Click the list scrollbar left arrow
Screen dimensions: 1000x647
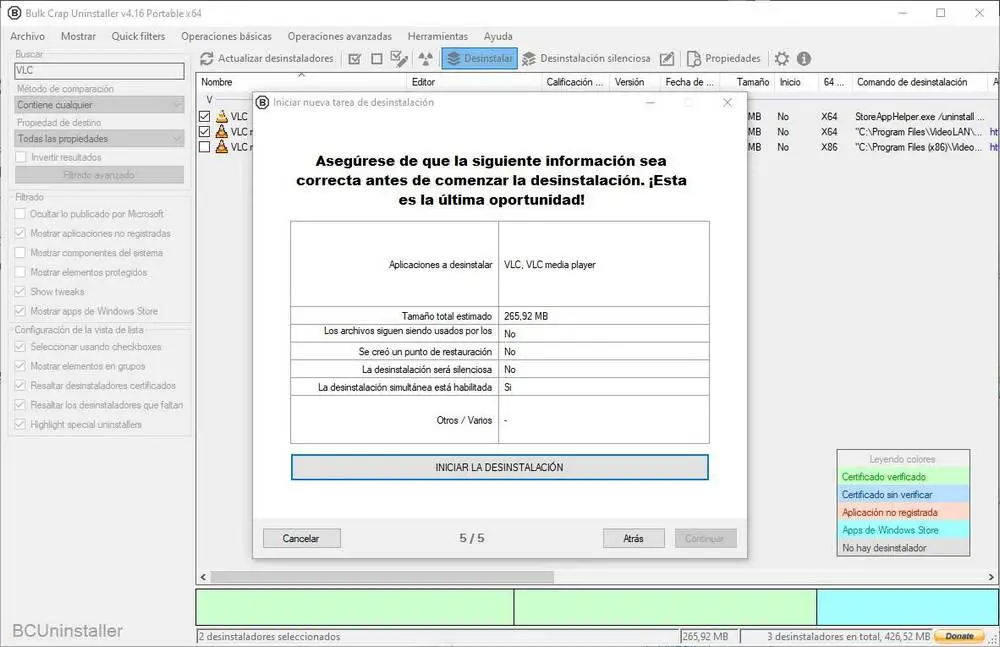203,577
